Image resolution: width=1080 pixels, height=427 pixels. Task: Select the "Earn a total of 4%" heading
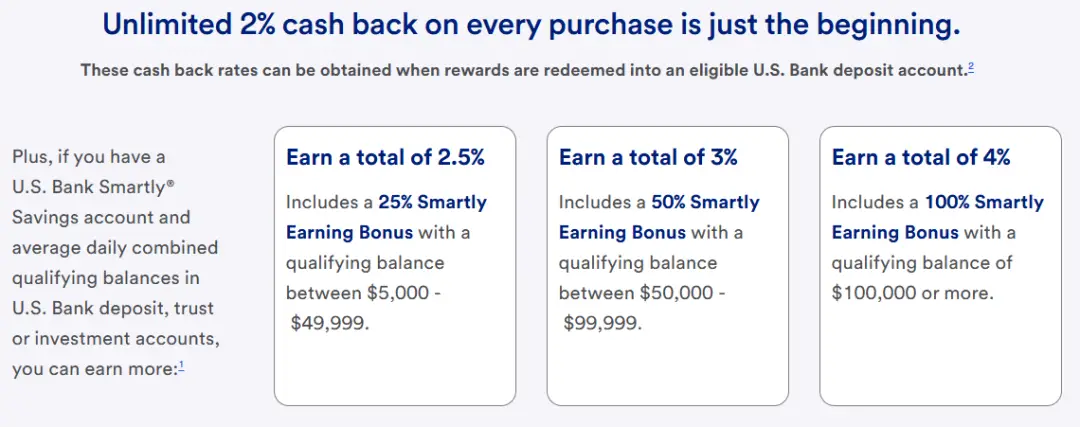coord(921,157)
